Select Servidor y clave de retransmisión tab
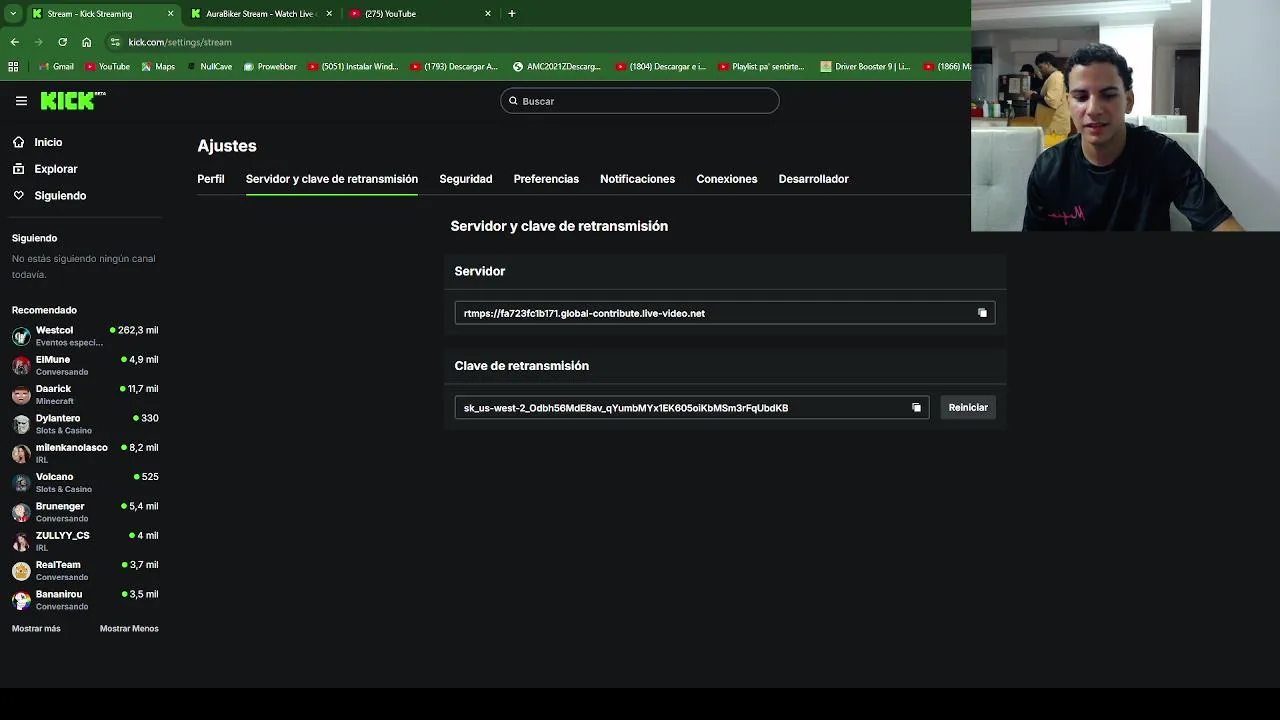Image resolution: width=1280 pixels, height=720 pixels. (332, 179)
